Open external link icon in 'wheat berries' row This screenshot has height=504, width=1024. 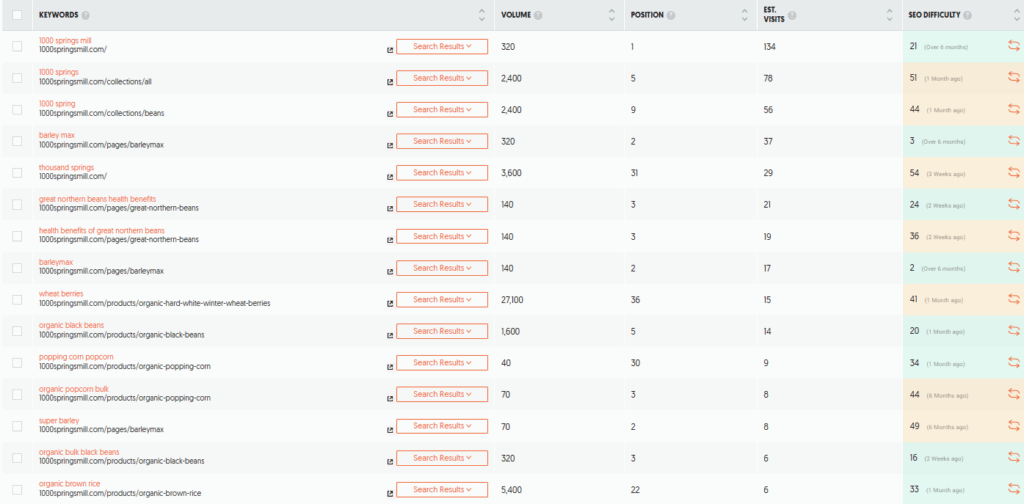390,304
